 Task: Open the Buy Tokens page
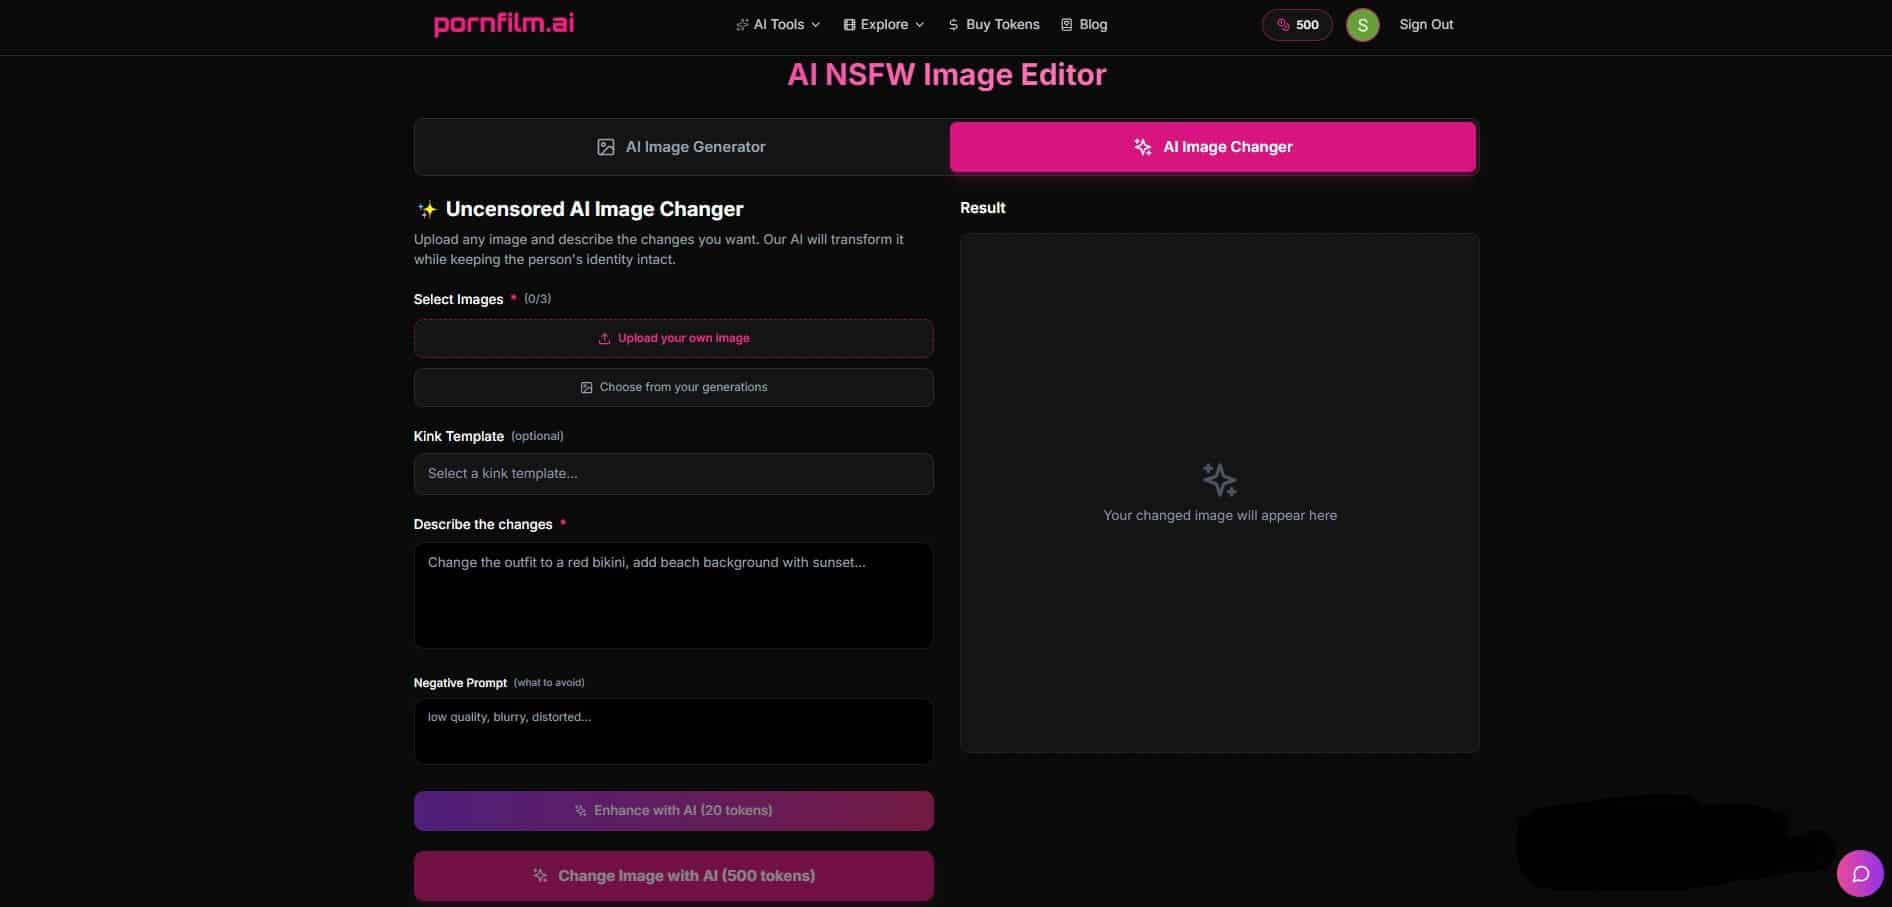pyautogui.click(x=993, y=24)
